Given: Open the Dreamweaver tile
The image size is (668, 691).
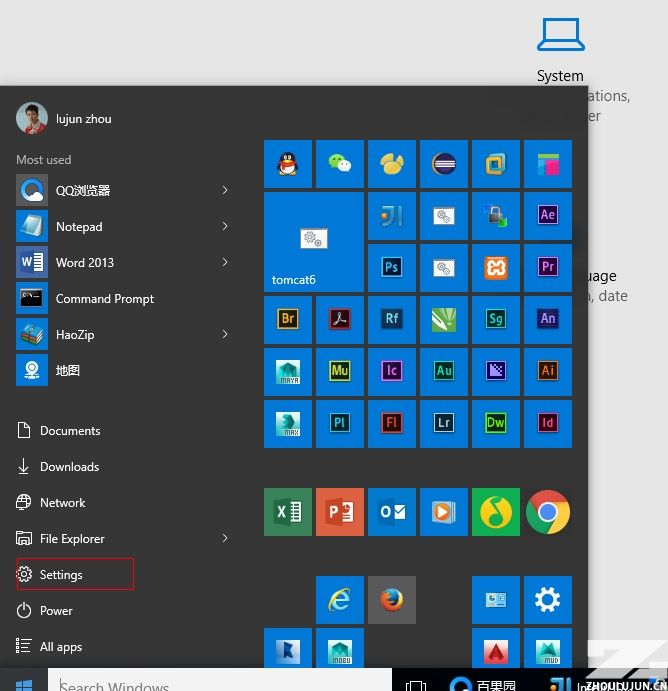Looking at the screenshot, I should pyautogui.click(x=496, y=424).
